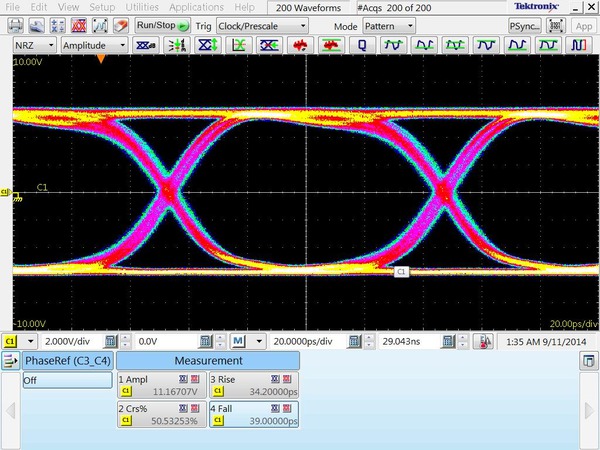This screenshot has width=600, height=450.
Task: Click the 29.043ns horizontal position field
Action: click(409, 341)
